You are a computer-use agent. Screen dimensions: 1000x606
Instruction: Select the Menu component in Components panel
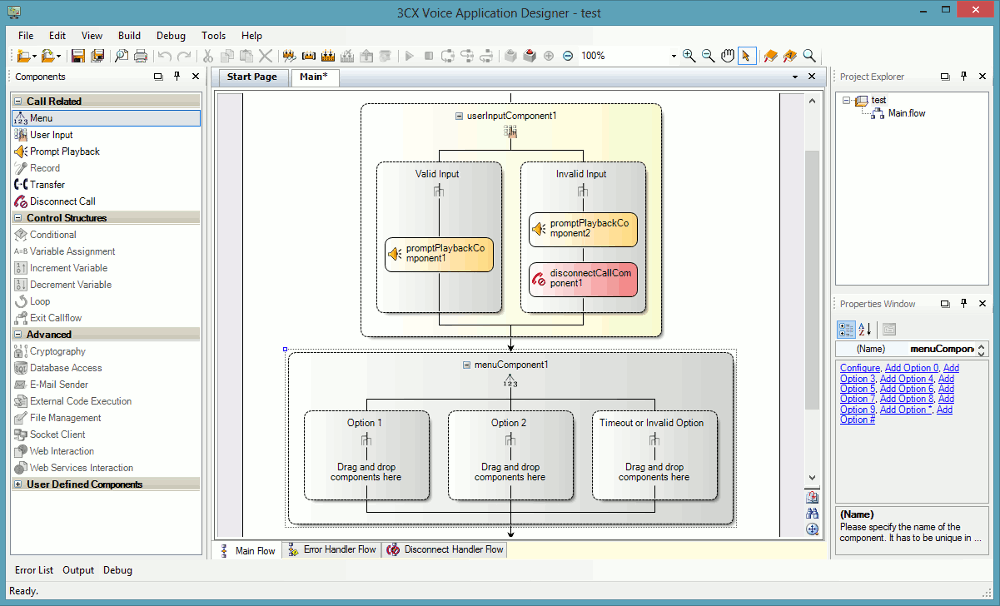click(x=106, y=118)
